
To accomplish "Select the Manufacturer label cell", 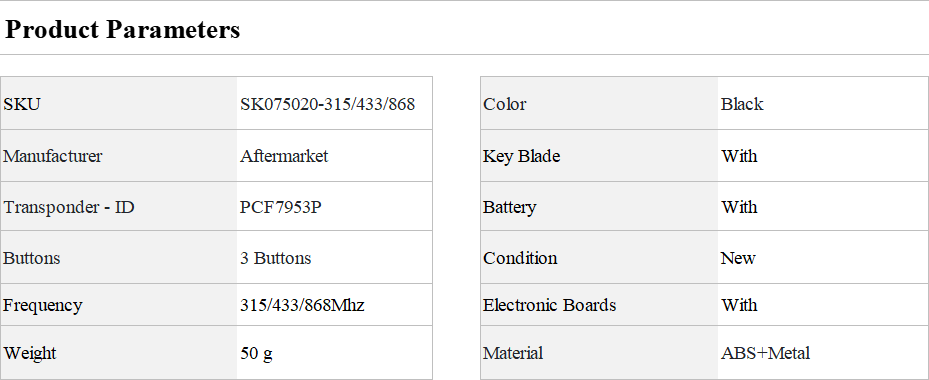I will pyautogui.click(x=118, y=156).
